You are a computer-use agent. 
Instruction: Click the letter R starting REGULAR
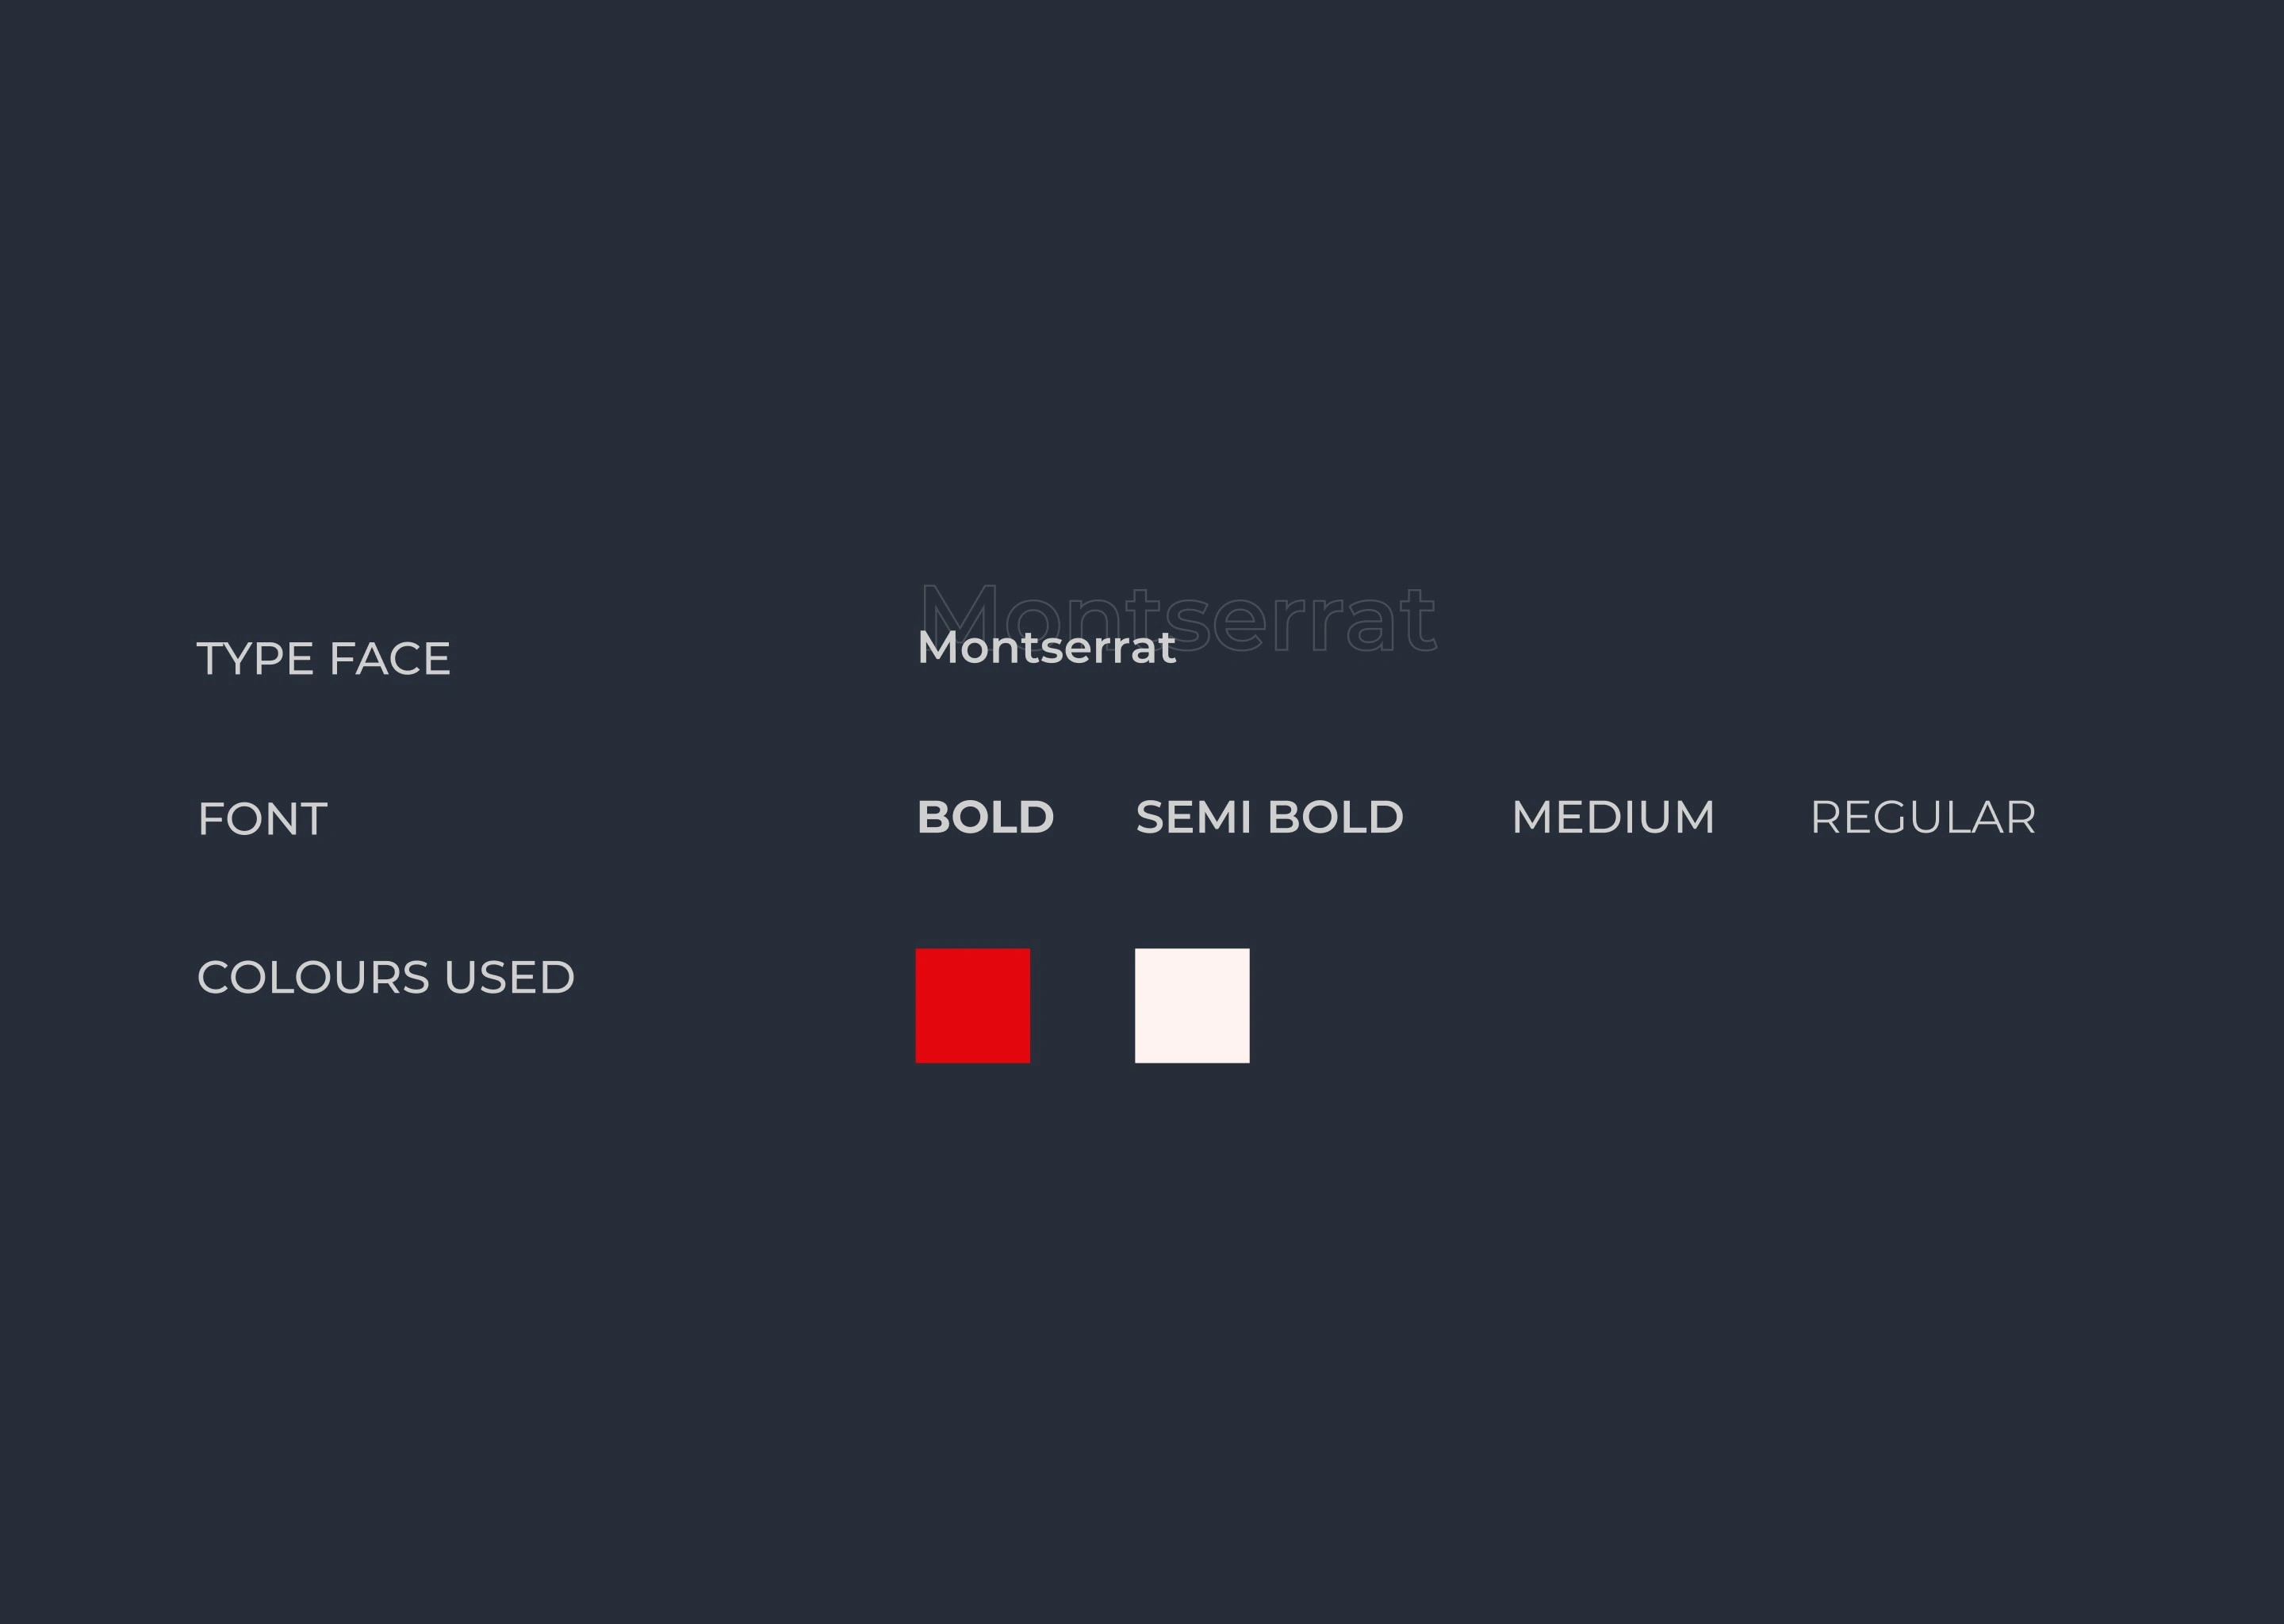[1826, 817]
